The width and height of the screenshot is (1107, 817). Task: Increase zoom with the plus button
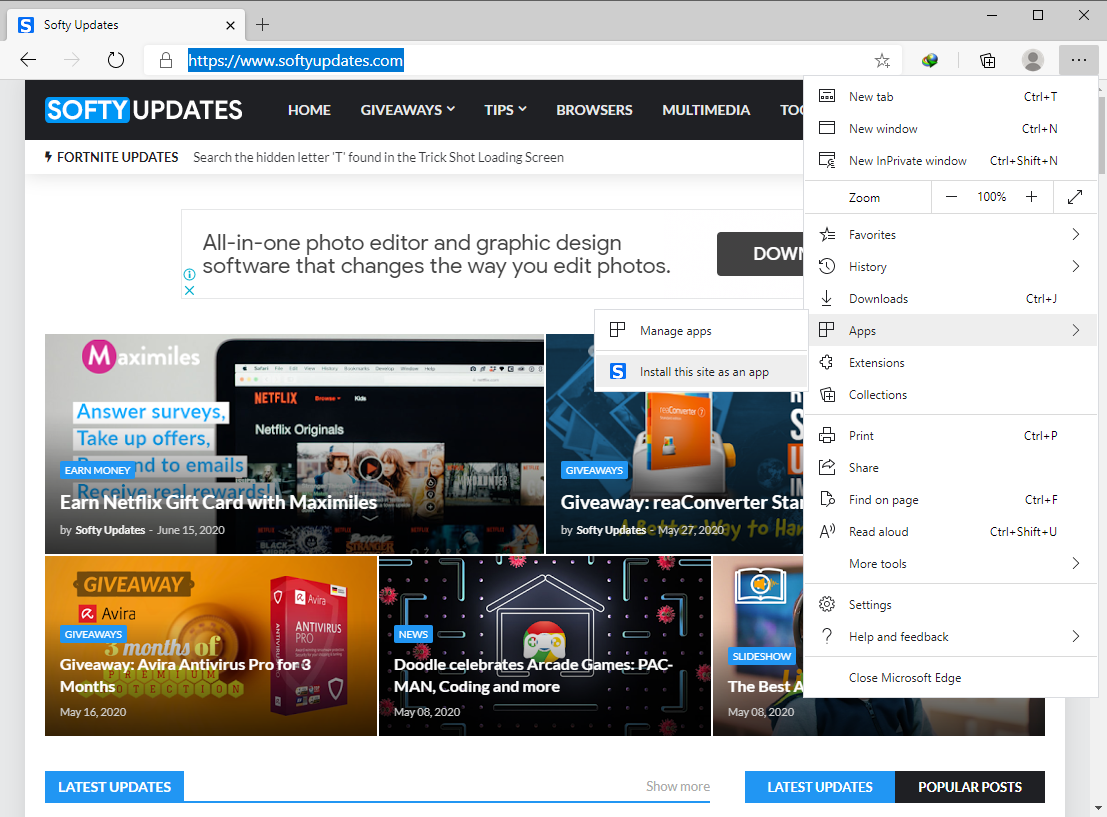[x=1031, y=197]
